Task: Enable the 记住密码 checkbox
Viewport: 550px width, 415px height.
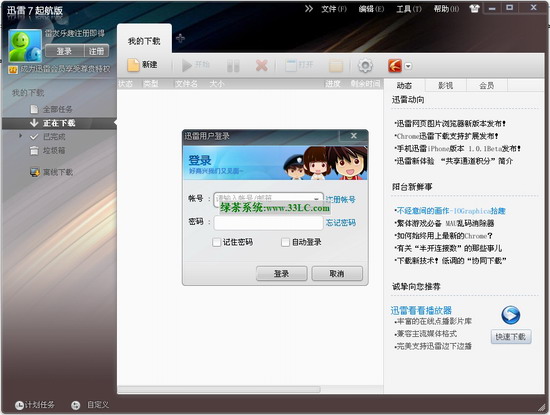Action: coord(216,242)
